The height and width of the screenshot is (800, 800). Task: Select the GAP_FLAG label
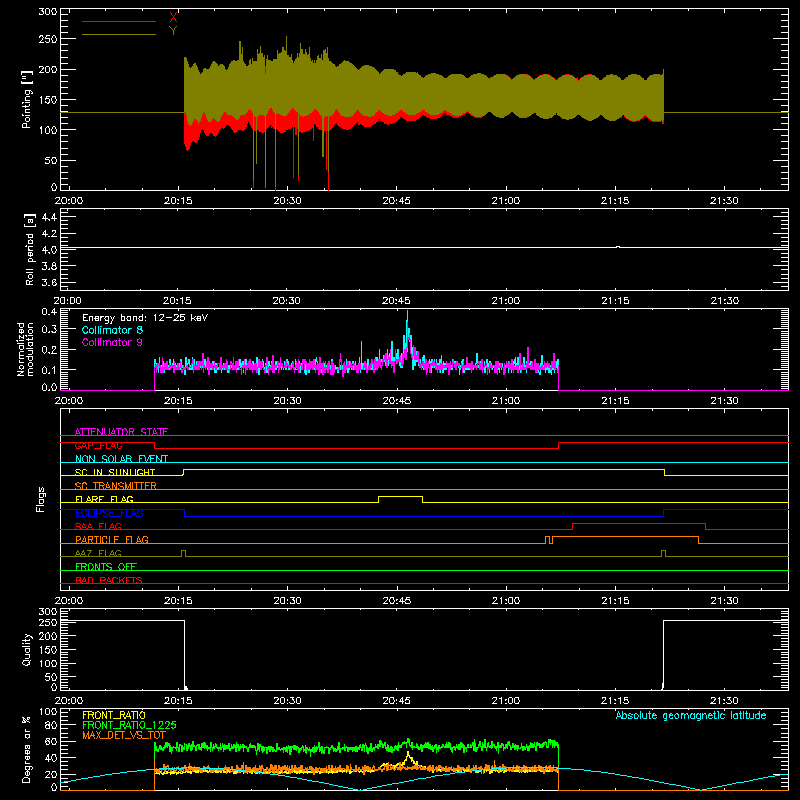(98, 445)
